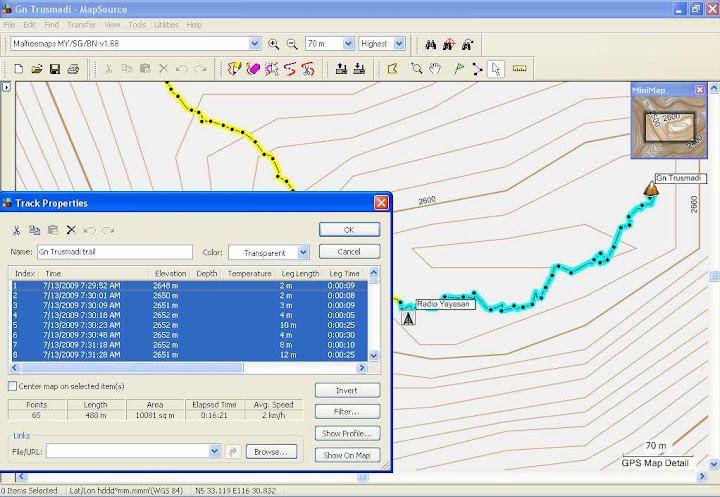The height and width of the screenshot is (497, 720).
Task: Open the Utilities menu
Action: [166, 24]
